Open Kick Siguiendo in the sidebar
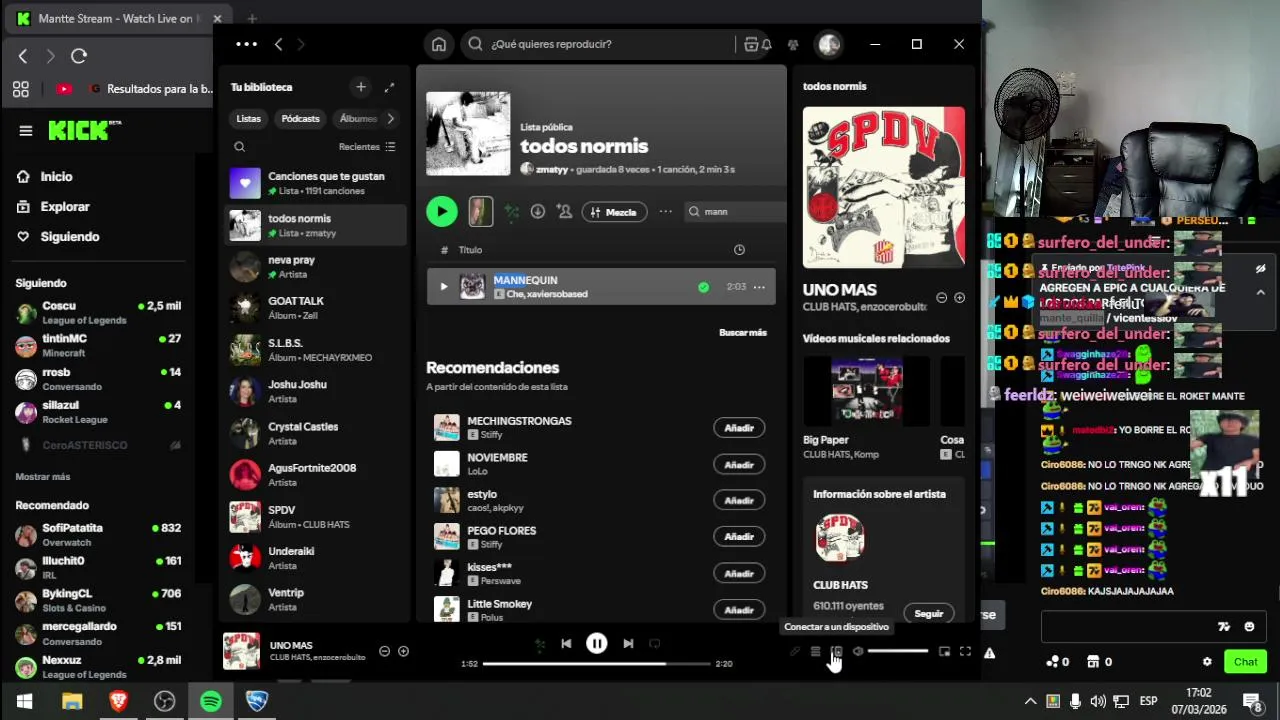The width and height of the screenshot is (1280, 720). (x=70, y=236)
